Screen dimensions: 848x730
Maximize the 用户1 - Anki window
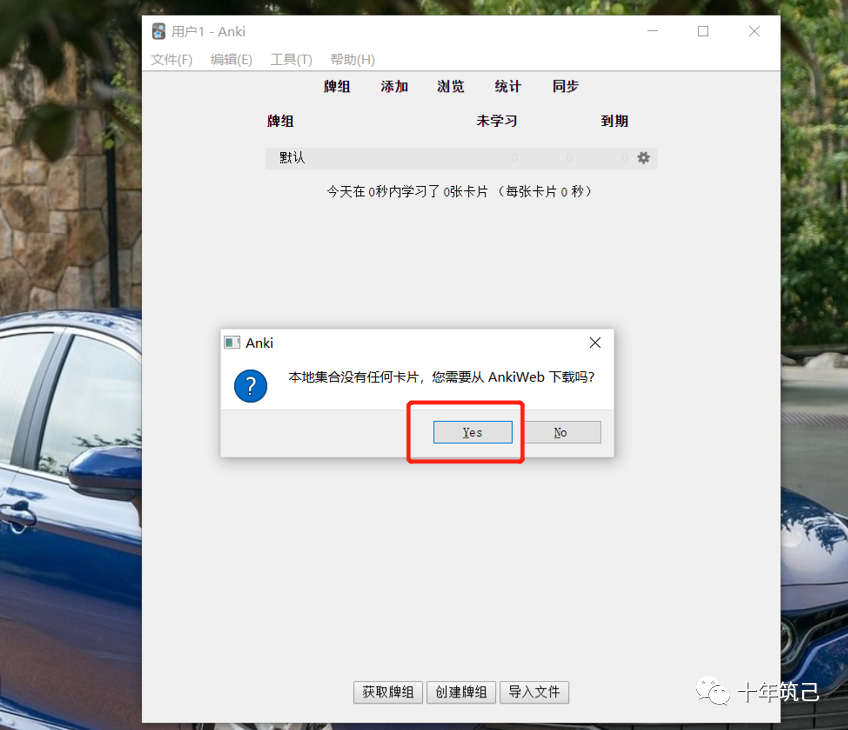[703, 31]
